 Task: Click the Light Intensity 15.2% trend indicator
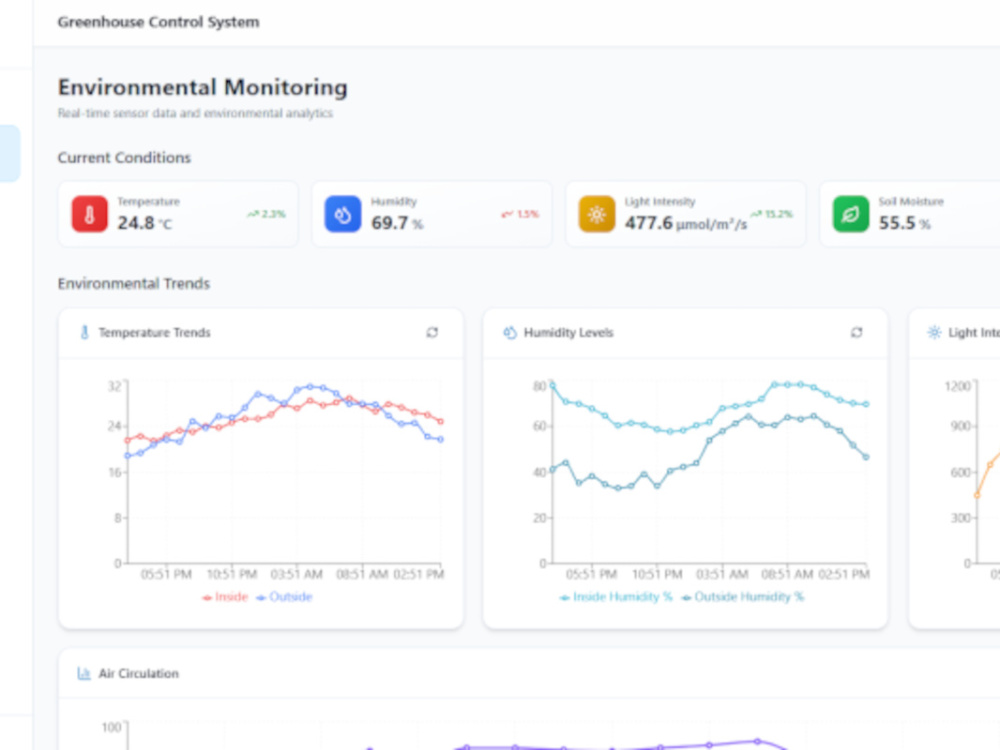click(x=772, y=214)
